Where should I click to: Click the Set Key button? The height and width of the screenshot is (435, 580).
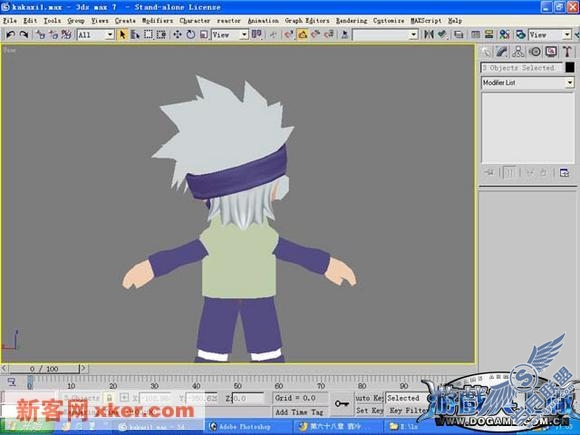[x=369, y=411]
